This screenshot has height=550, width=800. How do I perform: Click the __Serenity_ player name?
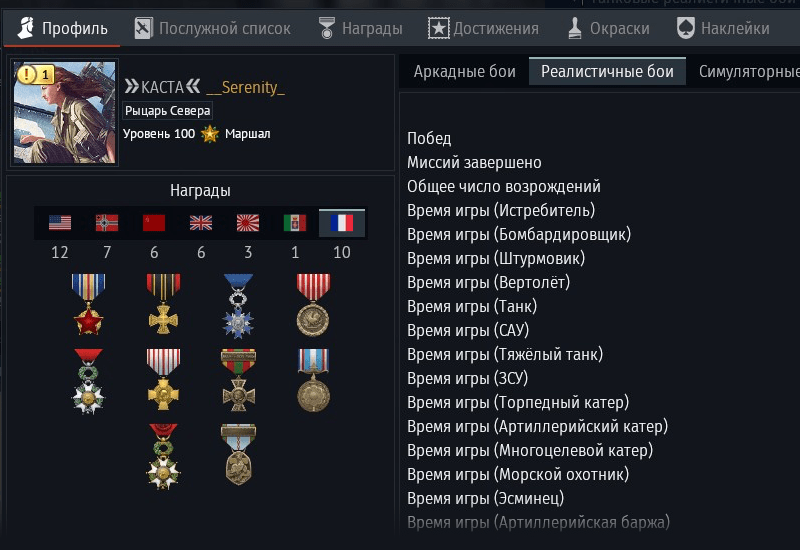coord(245,87)
